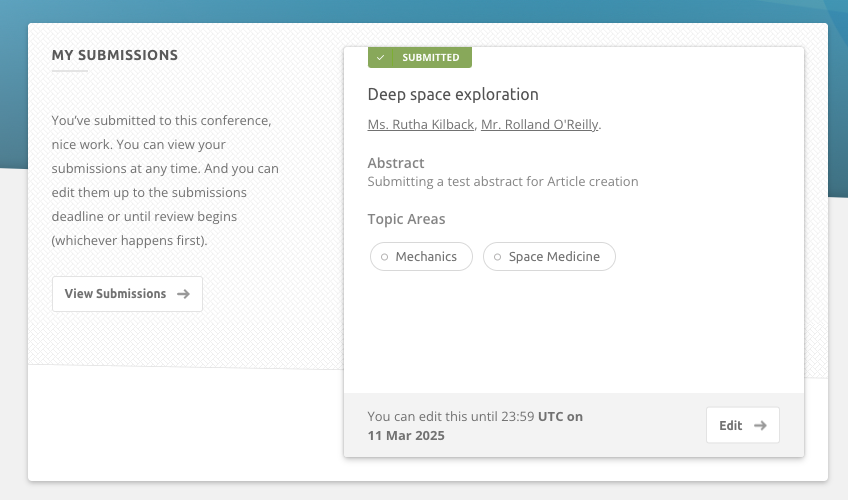
Task: Select the Mechanics topic tag
Action: (421, 257)
